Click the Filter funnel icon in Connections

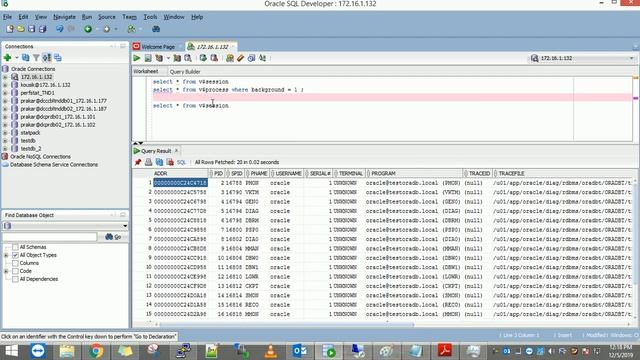pyautogui.click(x=36, y=58)
